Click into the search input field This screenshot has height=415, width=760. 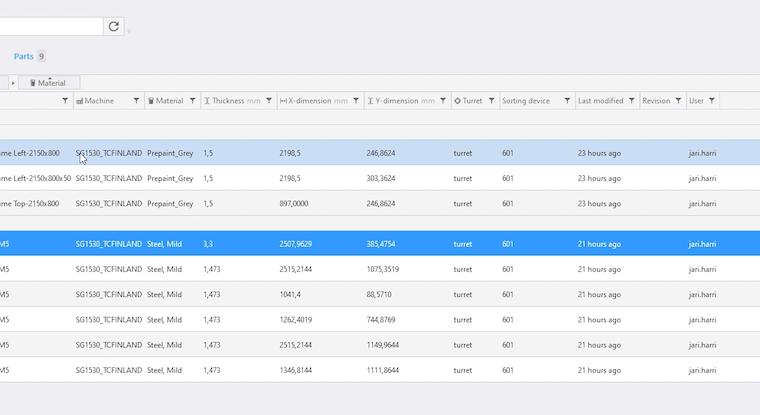point(50,27)
